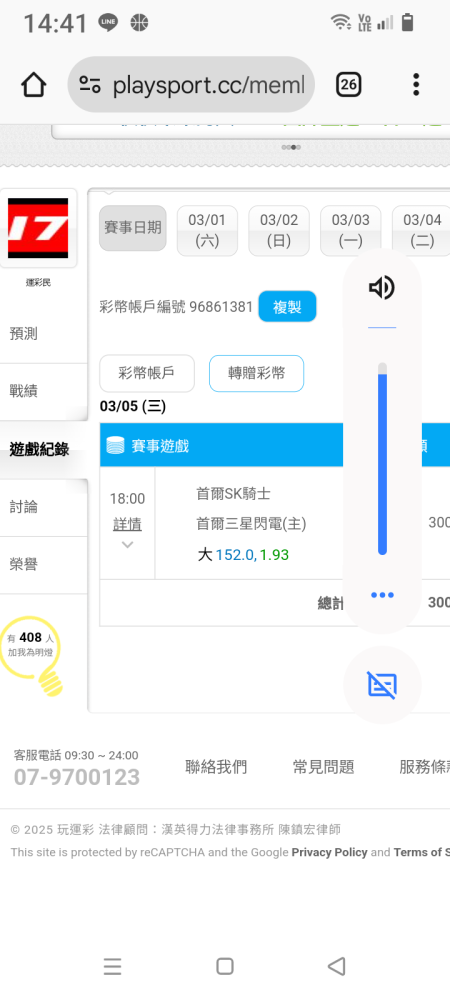The image size is (450, 1000).
Task: Open the 轉贈彩幣 button
Action: (256, 374)
